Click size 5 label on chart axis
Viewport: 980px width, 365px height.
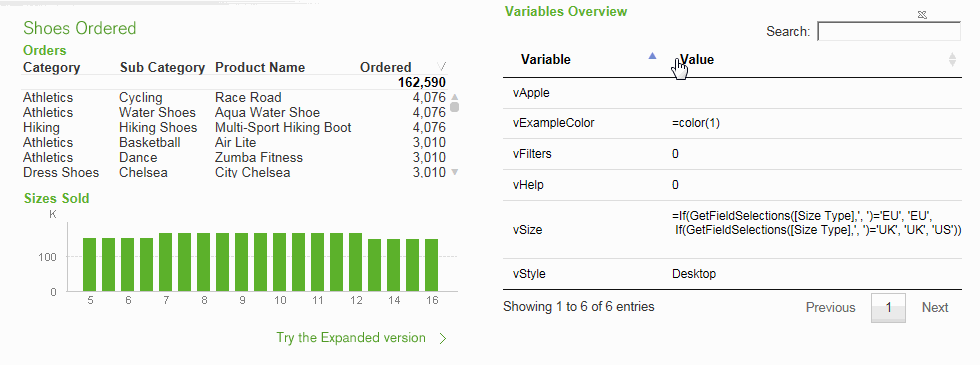coord(90,301)
